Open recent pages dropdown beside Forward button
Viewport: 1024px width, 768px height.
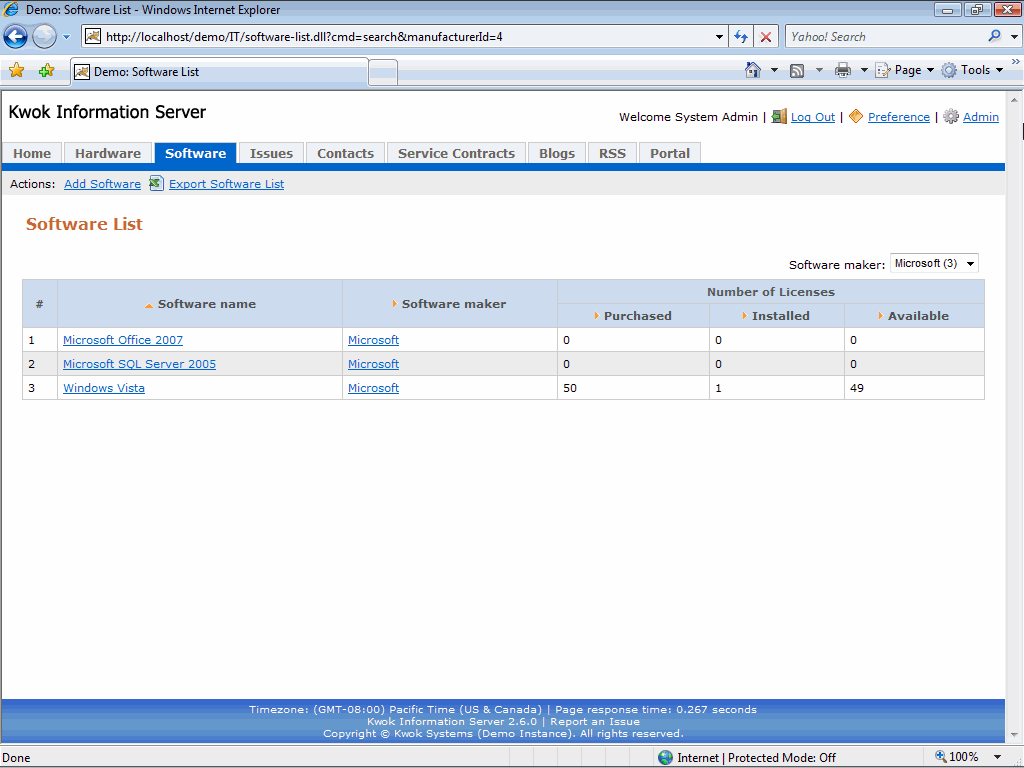pos(67,37)
